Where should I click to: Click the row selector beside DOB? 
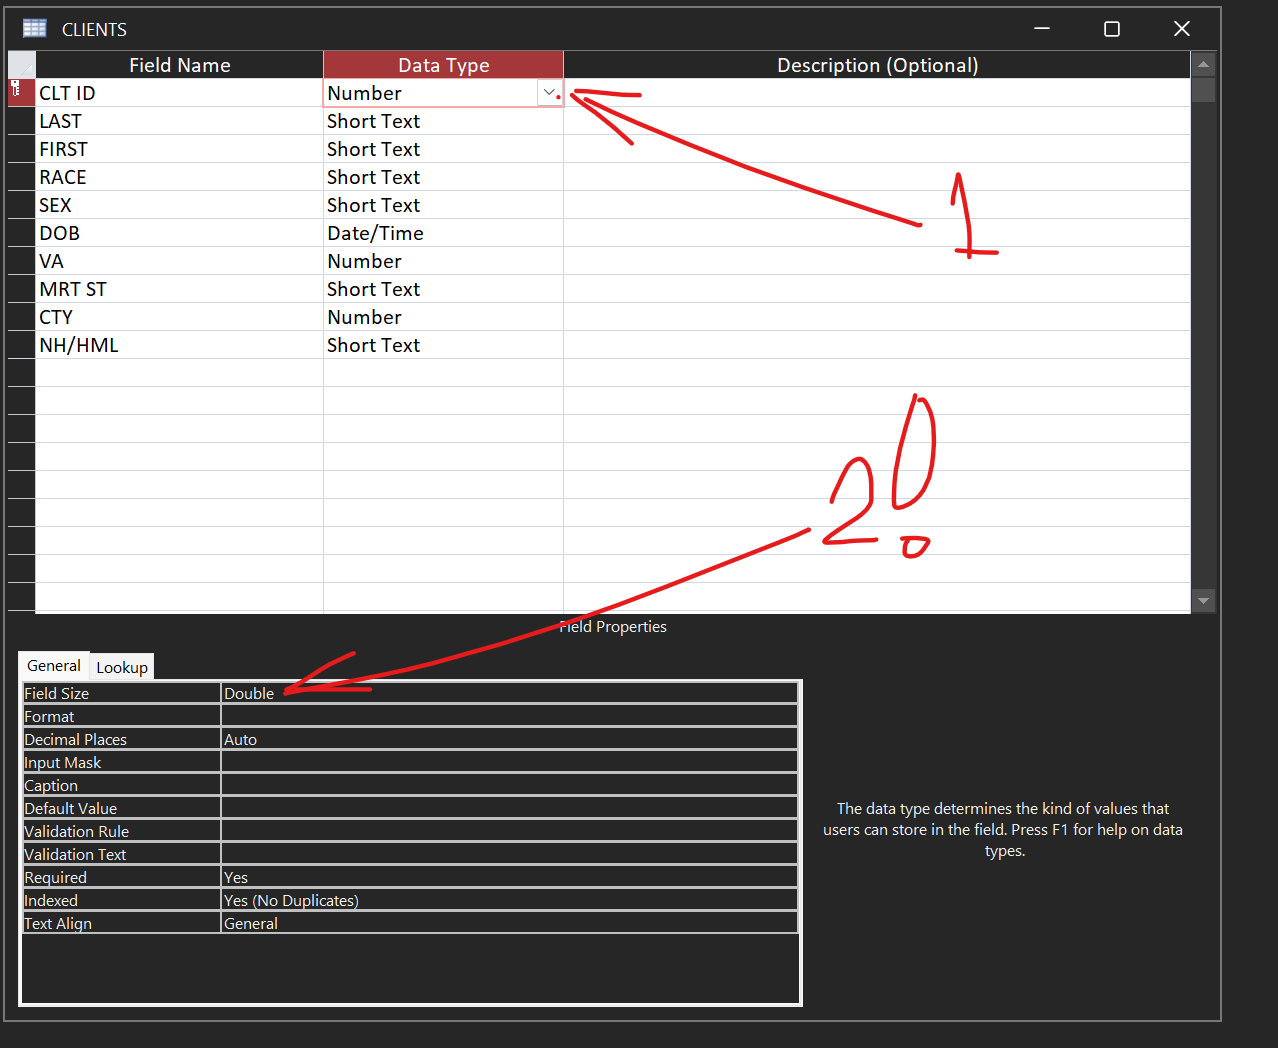pos(21,233)
